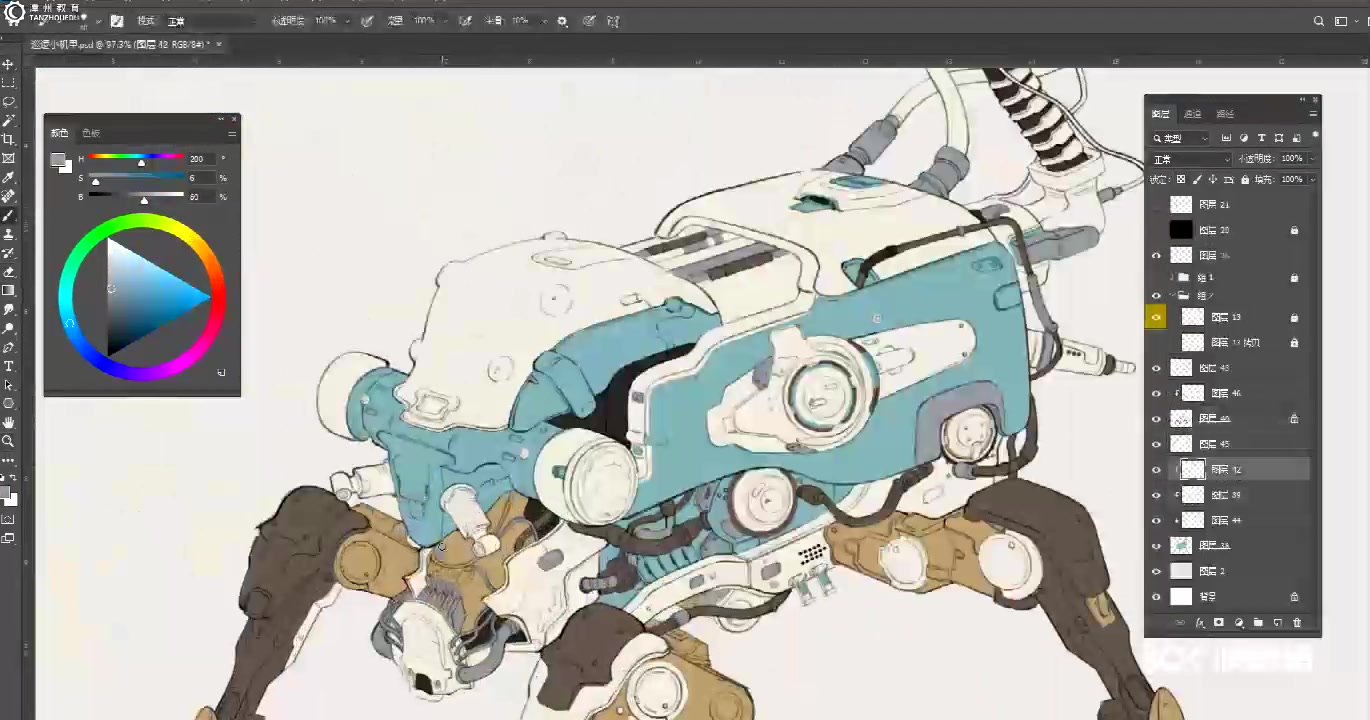Select the Eyedropper tool
This screenshot has height=720, width=1370.
(x=8, y=178)
